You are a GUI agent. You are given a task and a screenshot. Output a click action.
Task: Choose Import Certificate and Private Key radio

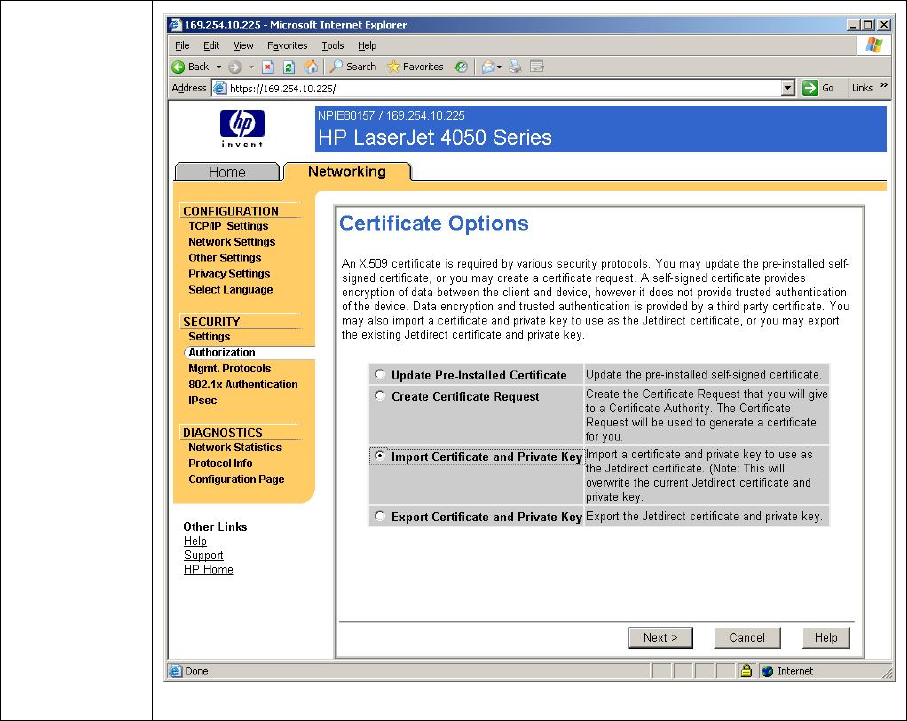point(379,456)
